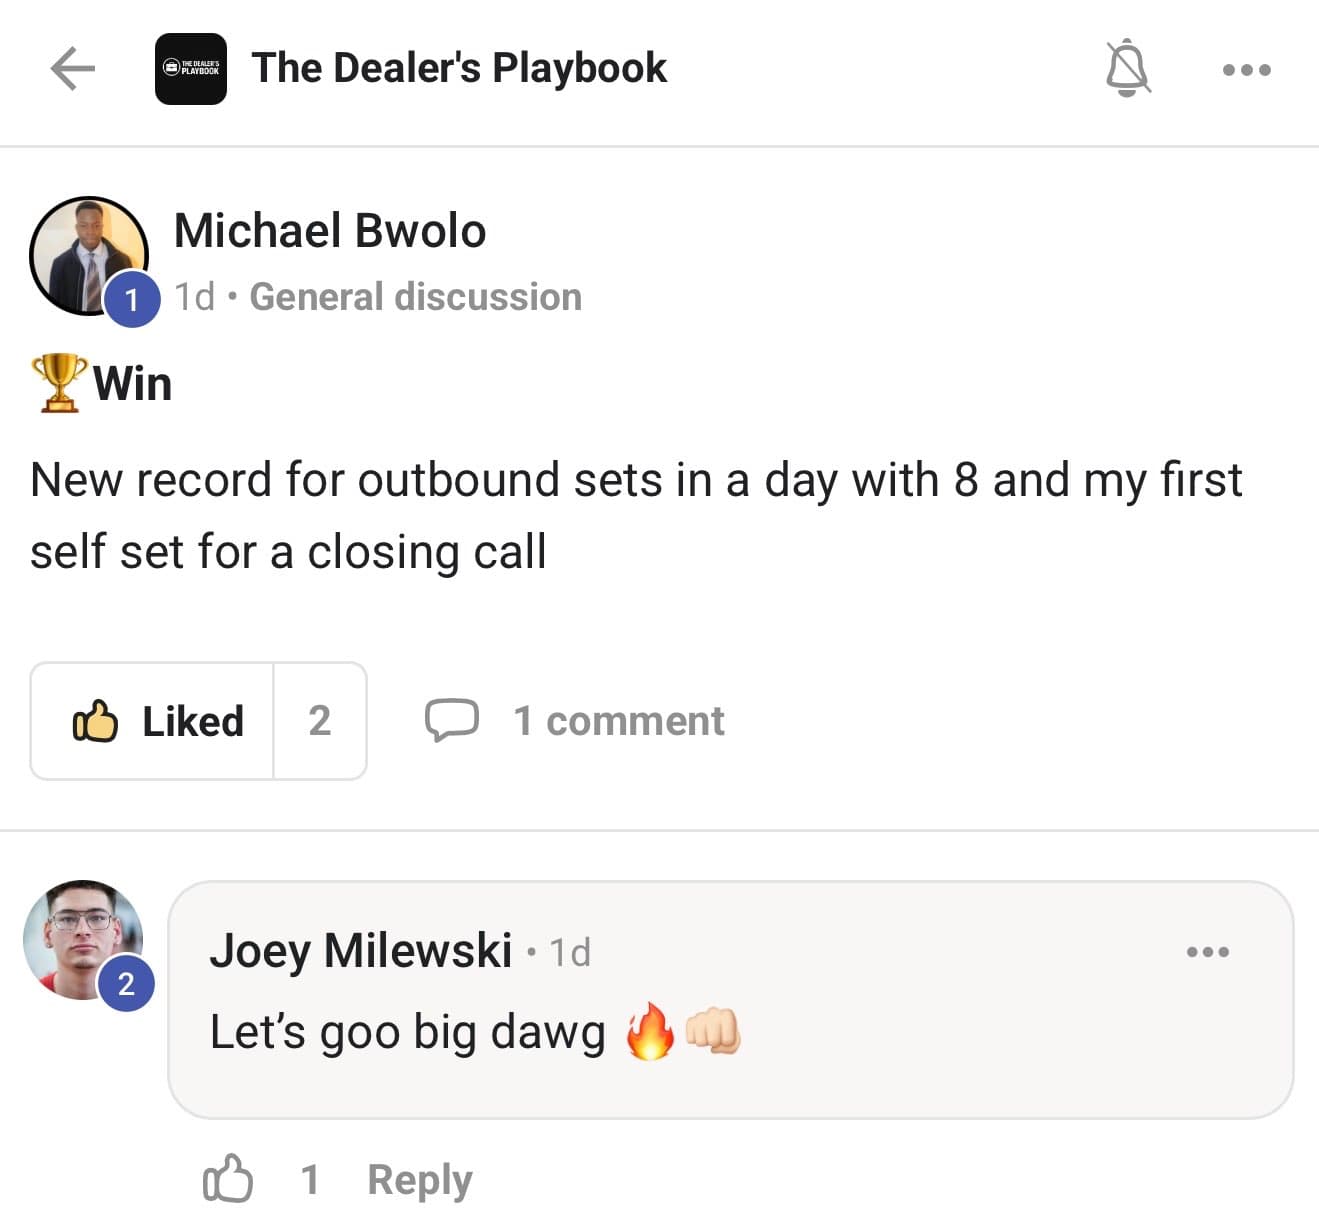Open Joey Milewski's avatar photo

83,940
